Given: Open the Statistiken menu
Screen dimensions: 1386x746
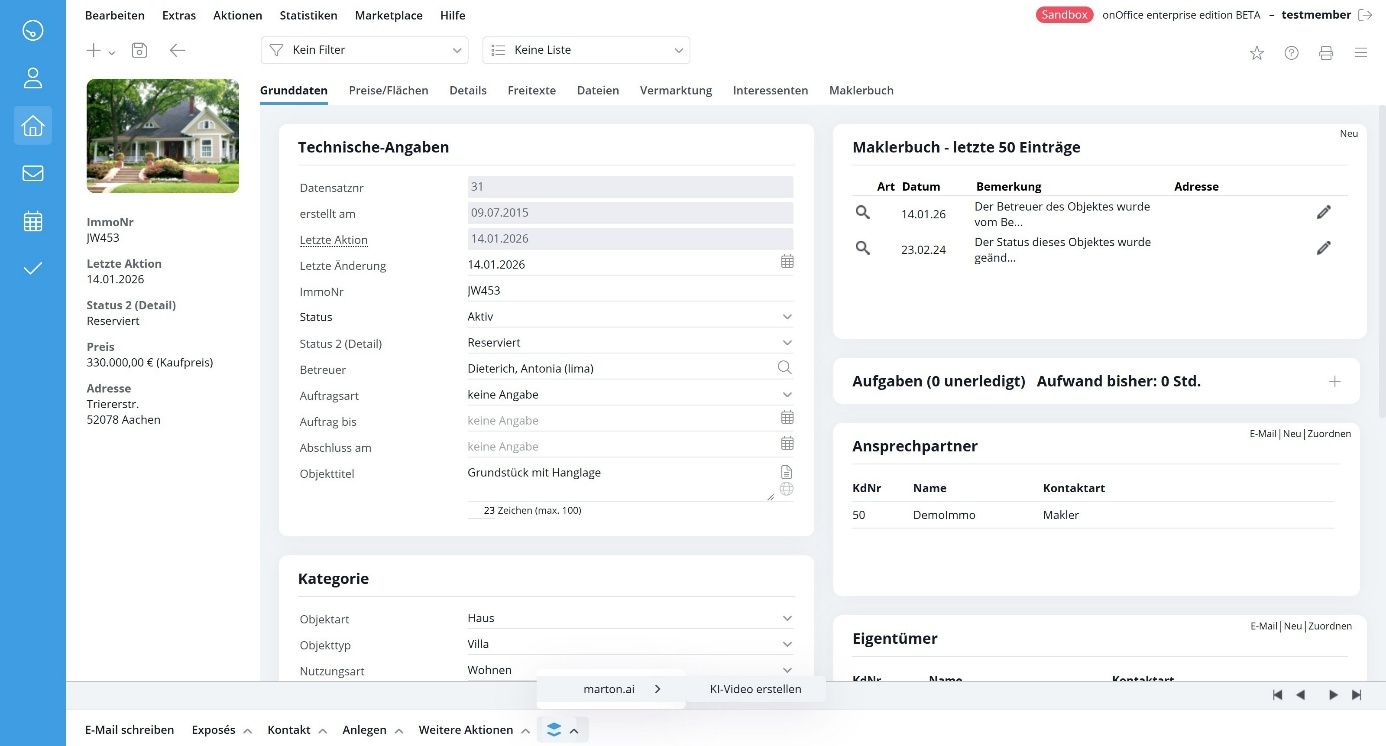Looking at the screenshot, I should (308, 15).
